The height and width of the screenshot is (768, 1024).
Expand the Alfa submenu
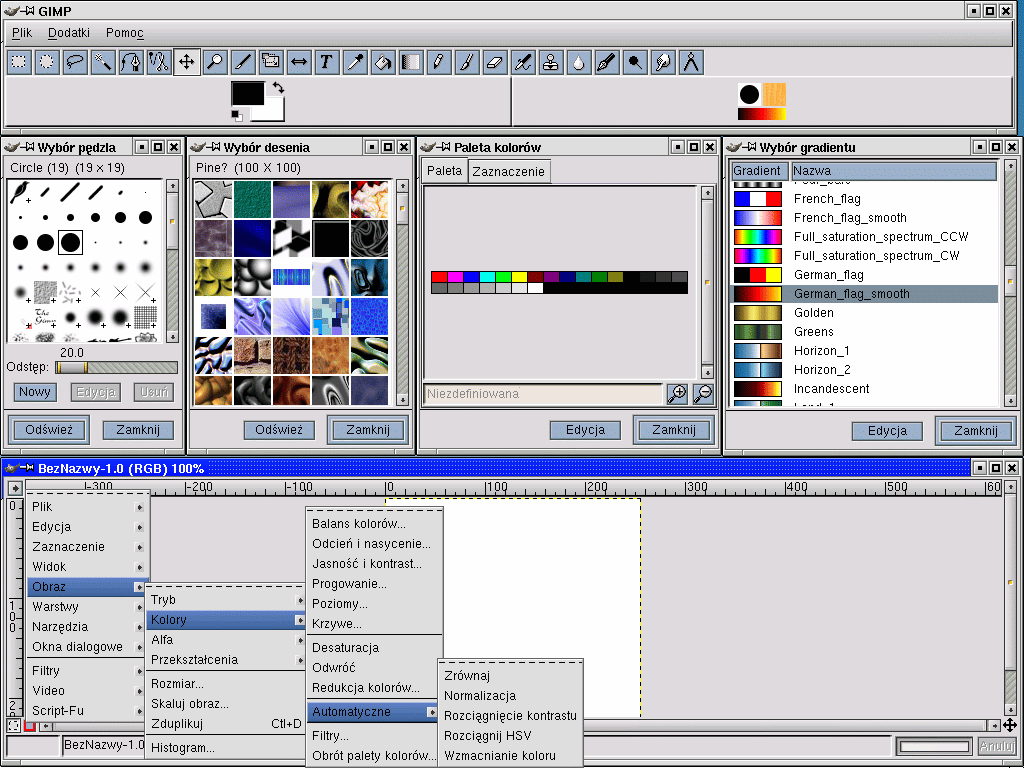click(226, 640)
